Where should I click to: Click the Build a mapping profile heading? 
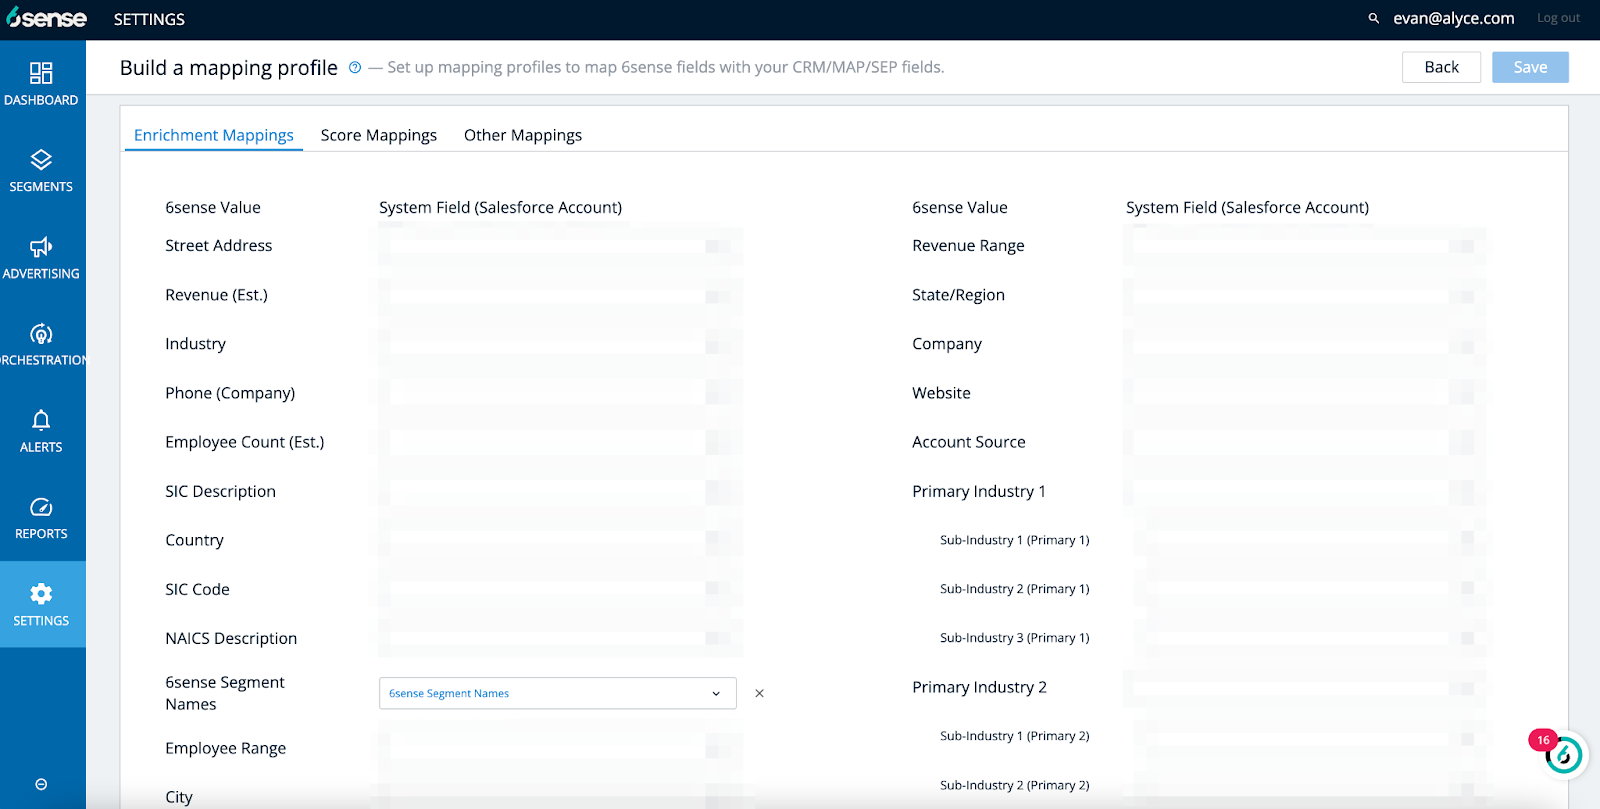pyautogui.click(x=229, y=67)
